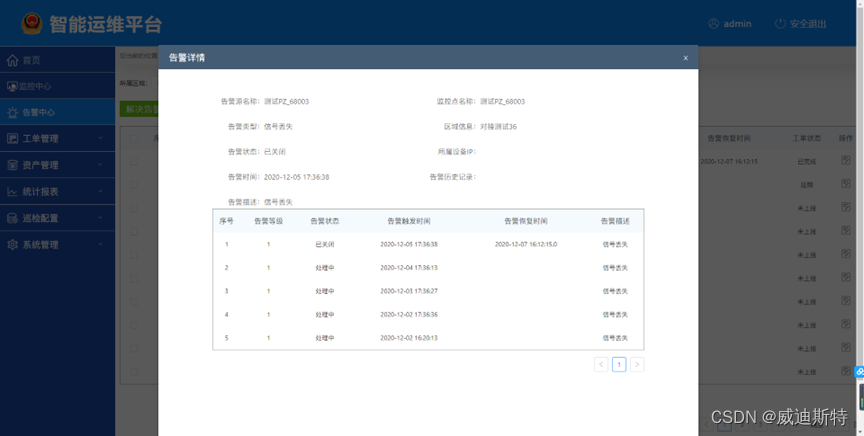Click the work order icon beside 工单管理
Image resolution: width=864 pixels, height=436 pixels.
pyautogui.click(x=12, y=138)
